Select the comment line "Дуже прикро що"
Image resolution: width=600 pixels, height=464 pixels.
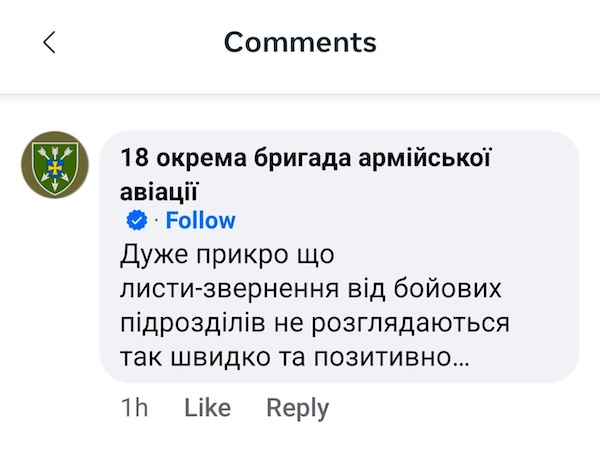pyautogui.click(x=227, y=255)
